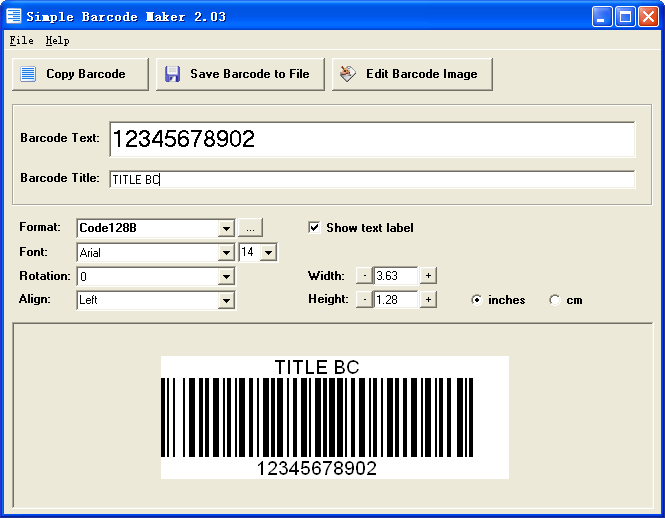Close the Simple Barcode Maker window
Image resolution: width=665 pixels, height=518 pixels.
(x=648, y=17)
